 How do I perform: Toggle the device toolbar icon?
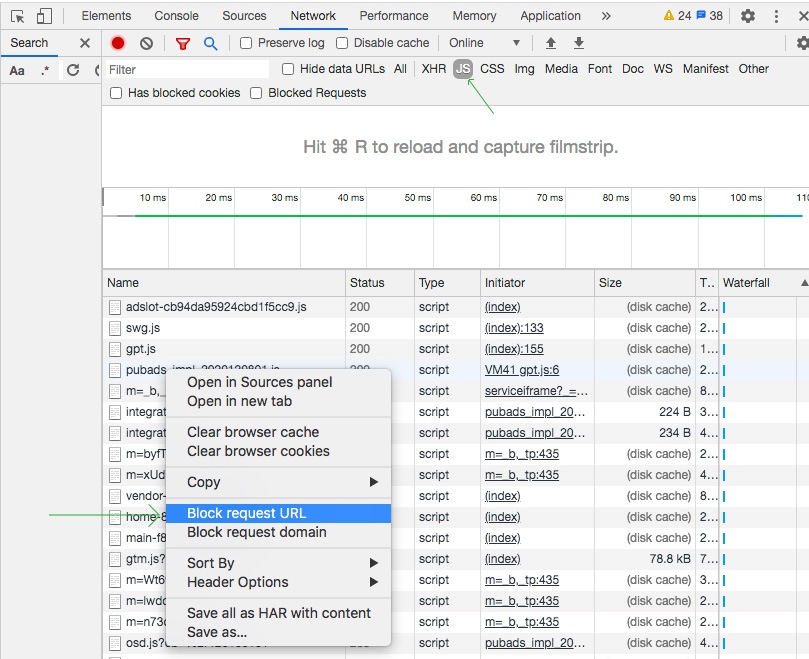click(x=44, y=16)
